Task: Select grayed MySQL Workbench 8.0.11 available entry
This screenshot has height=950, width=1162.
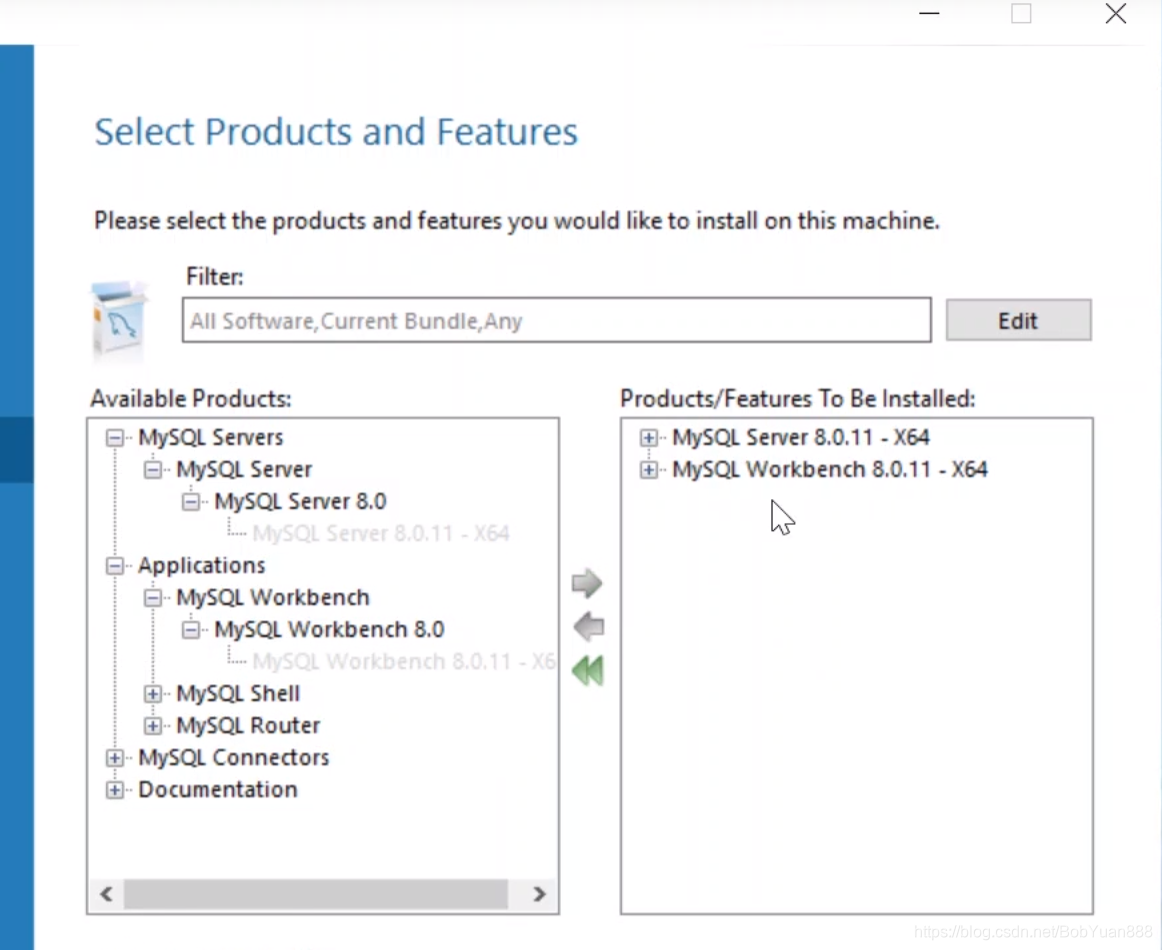Action: tap(404, 661)
